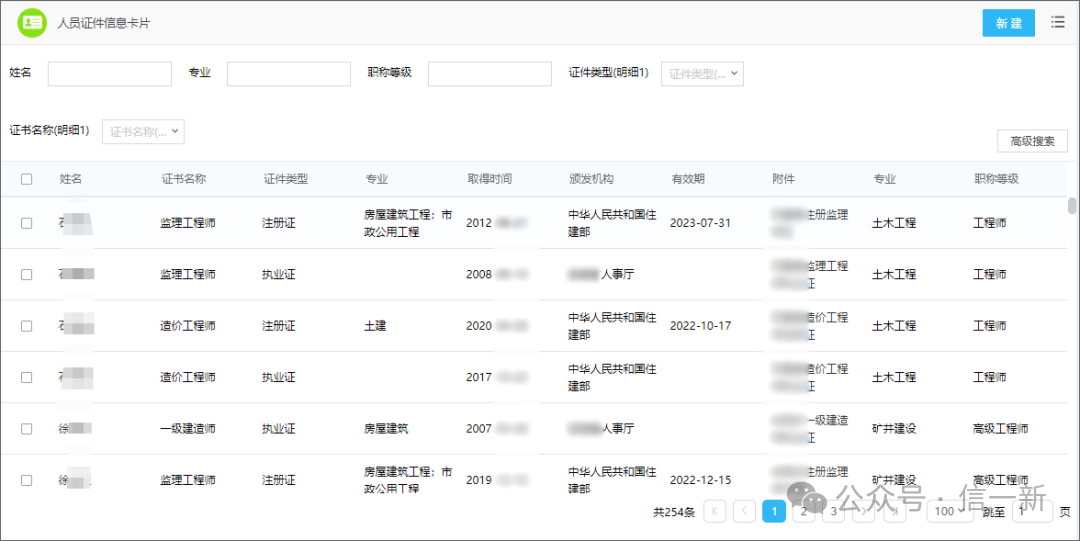Screen dimensions: 1080x541
Task: Click the 2022-12-15 expiry date cell
Action: click(x=700, y=480)
